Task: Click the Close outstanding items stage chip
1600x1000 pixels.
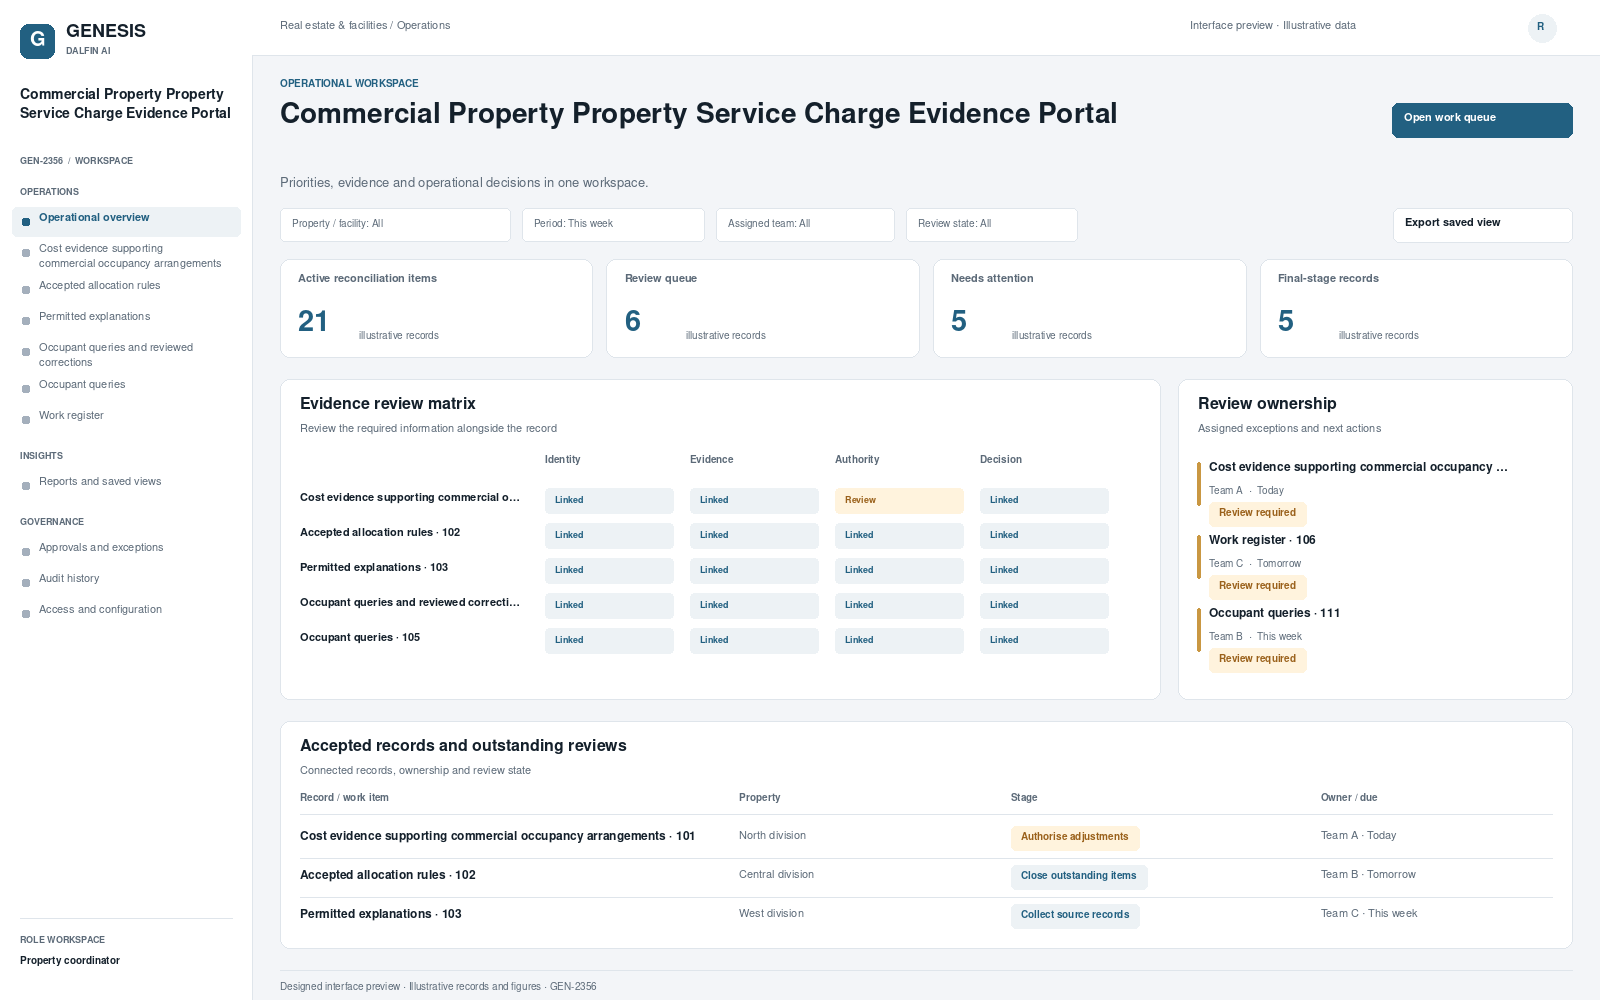Action: point(1079,876)
